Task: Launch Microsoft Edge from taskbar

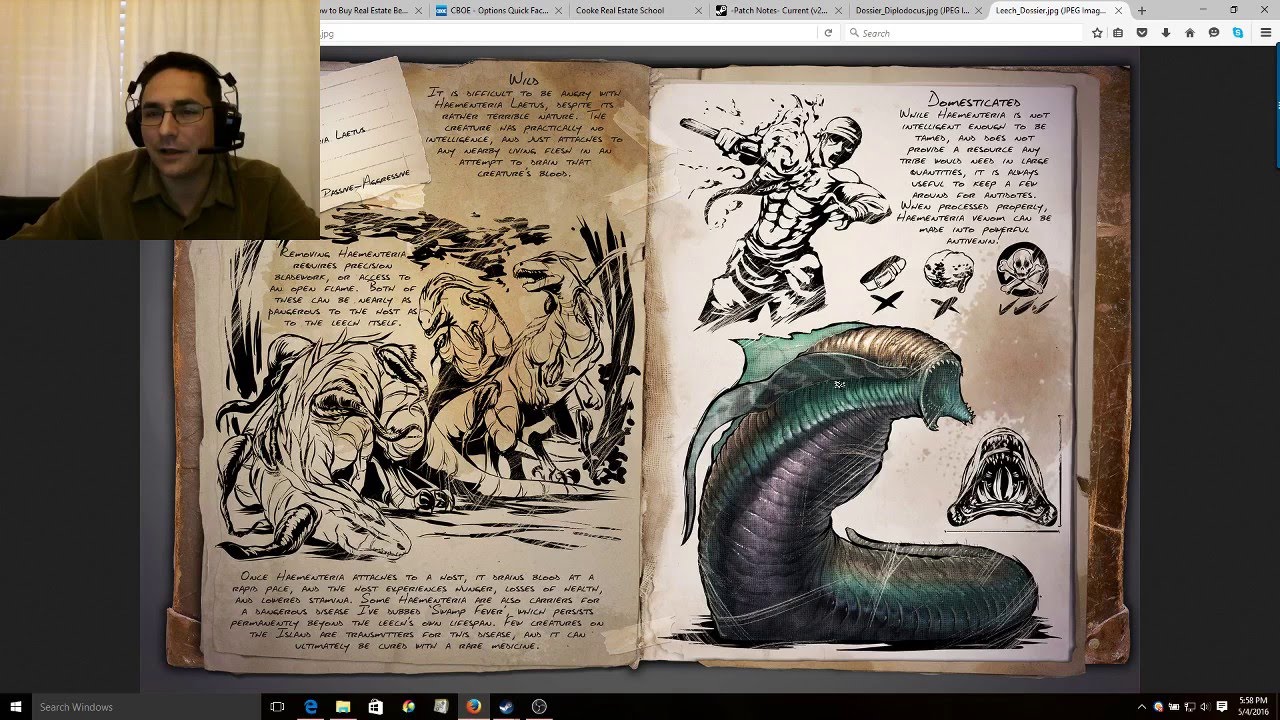Action: [311, 707]
